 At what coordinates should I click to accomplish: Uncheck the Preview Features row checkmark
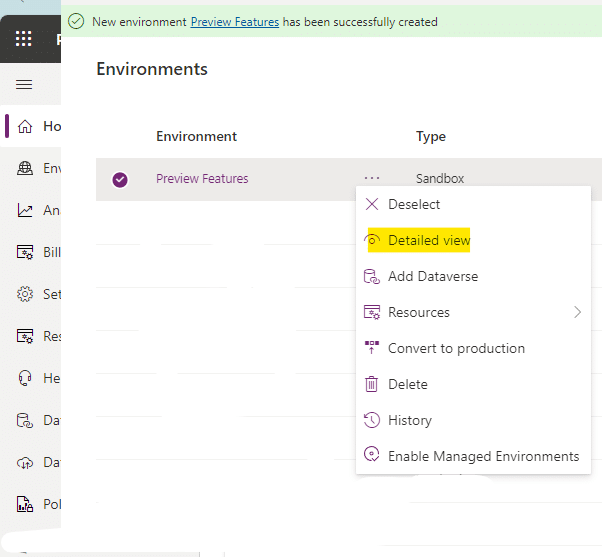pos(120,180)
